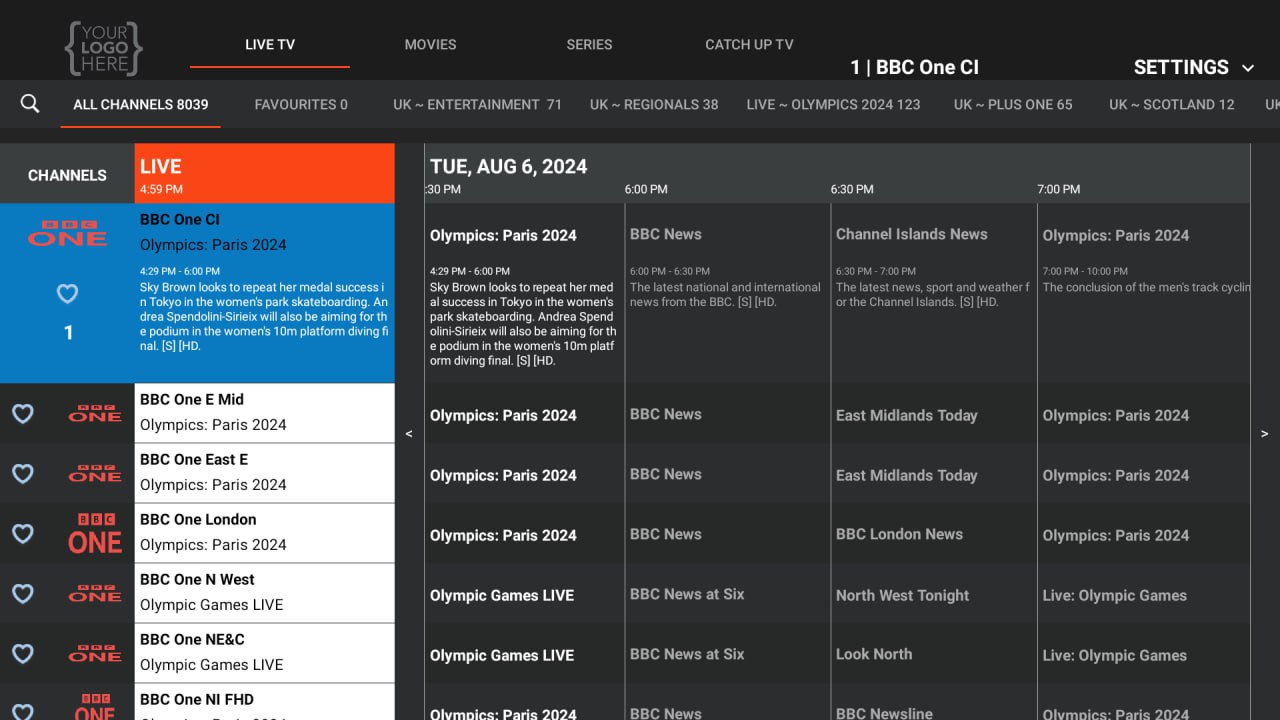Screen dimensions: 1280x720
Task: Click the BBC One logo in the selected channel
Action: pos(67,233)
